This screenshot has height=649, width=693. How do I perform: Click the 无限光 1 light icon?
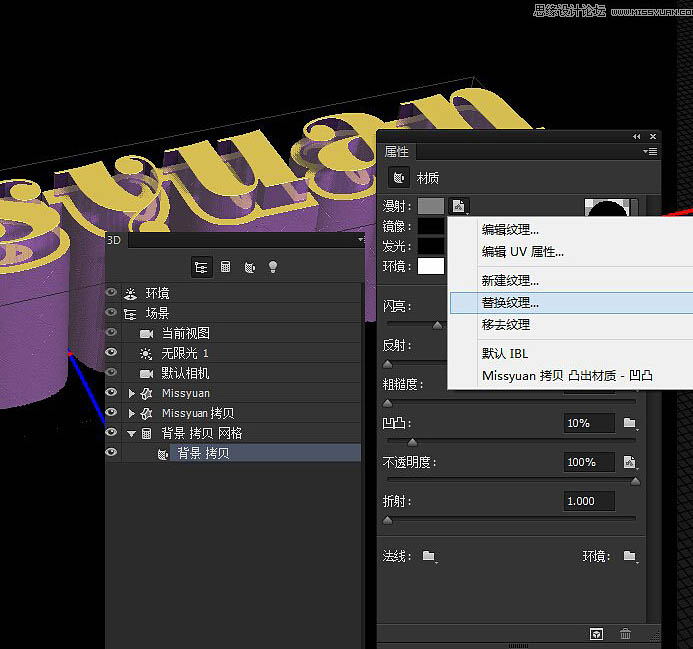click(146, 354)
